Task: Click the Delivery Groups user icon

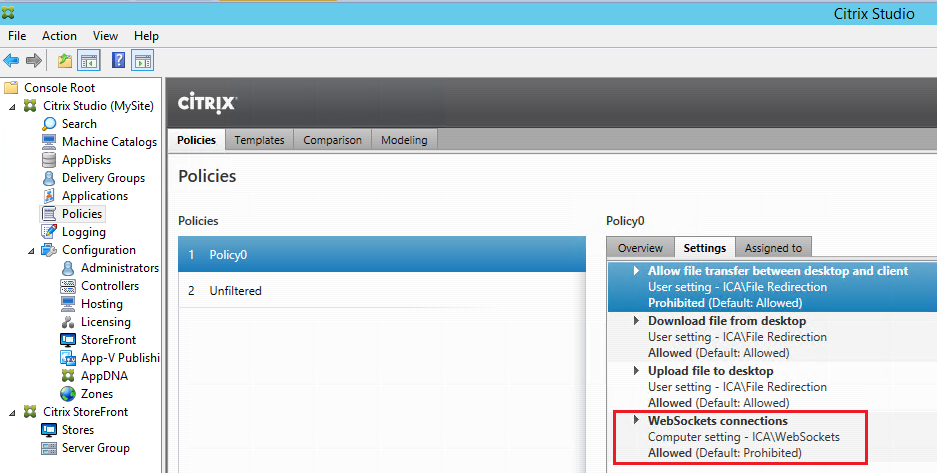Action: click(x=49, y=178)
